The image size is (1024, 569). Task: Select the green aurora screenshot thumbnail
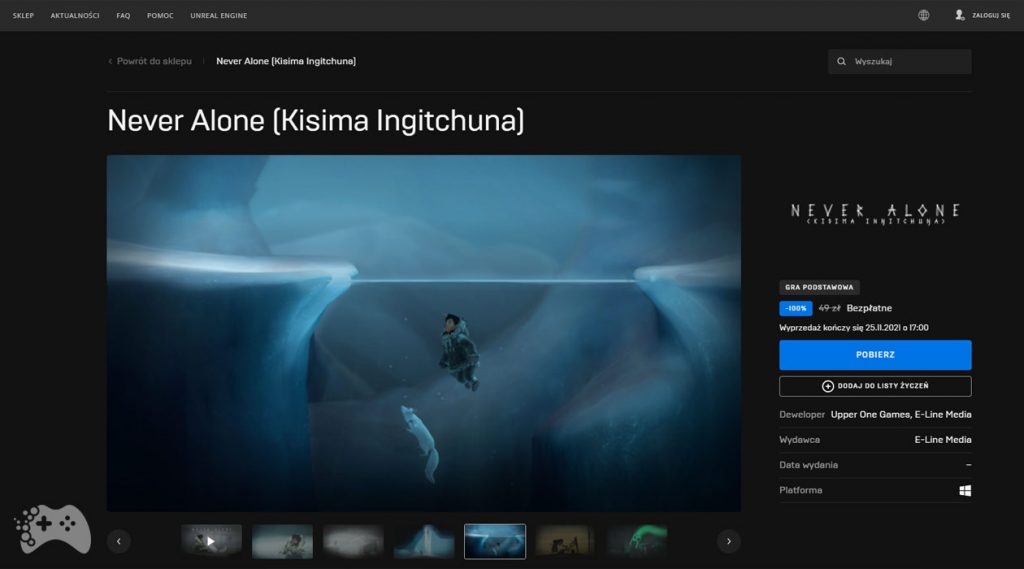(x=637, y=541)
